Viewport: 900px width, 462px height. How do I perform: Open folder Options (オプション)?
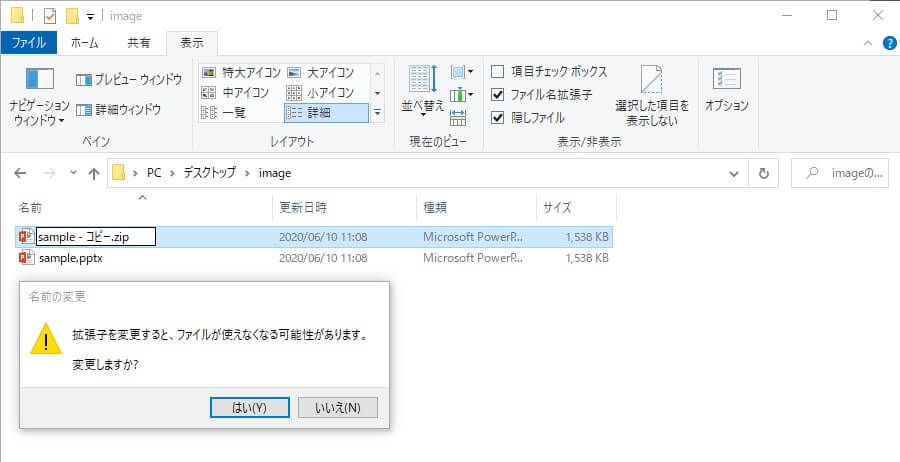pyautogui.click(x=727, y=91)
